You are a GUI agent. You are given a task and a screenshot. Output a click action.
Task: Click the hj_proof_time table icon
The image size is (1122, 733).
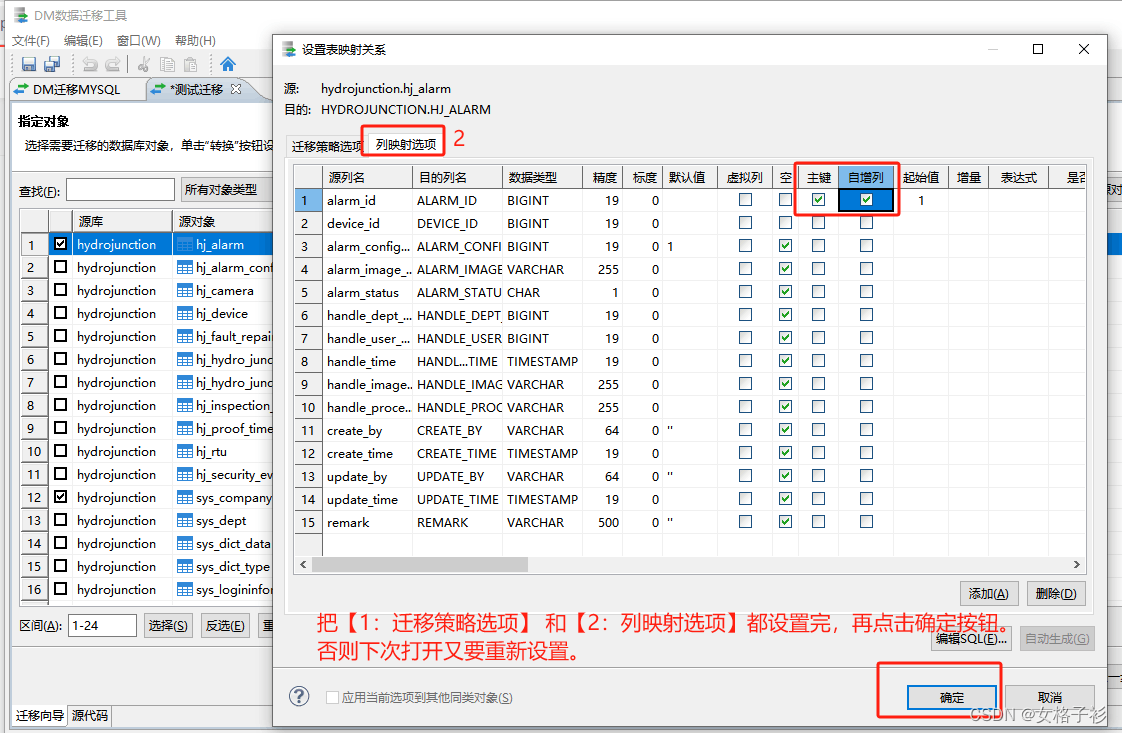point(185,428)
